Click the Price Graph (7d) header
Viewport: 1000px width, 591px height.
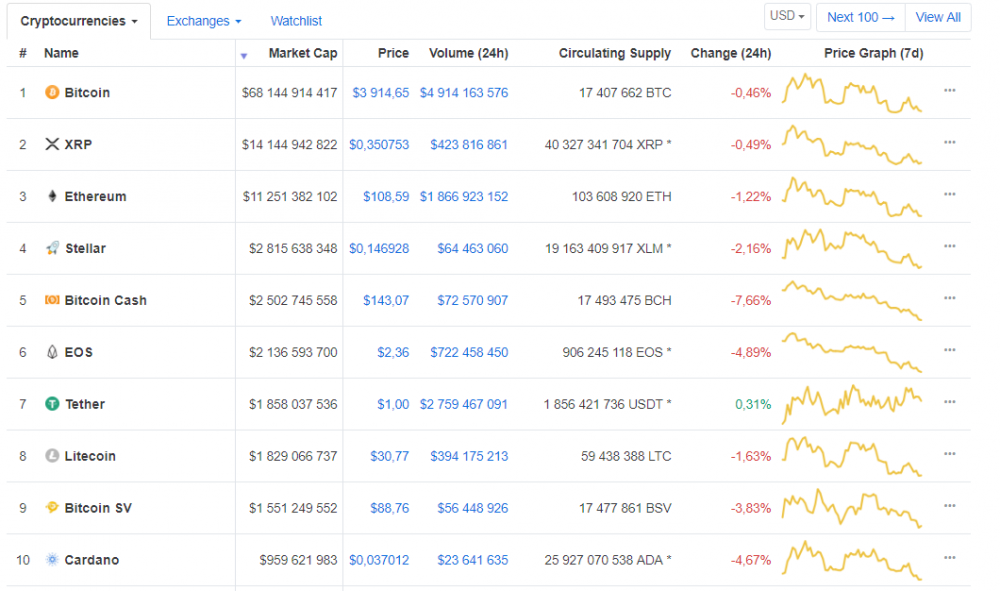click(874, 53)
